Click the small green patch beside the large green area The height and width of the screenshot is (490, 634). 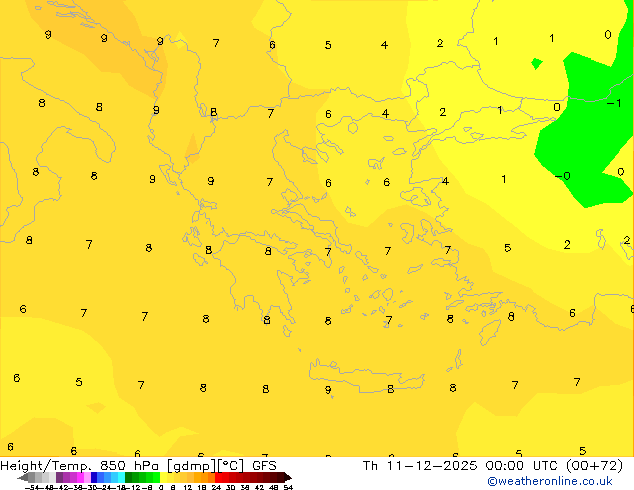[x=537, y=63]
